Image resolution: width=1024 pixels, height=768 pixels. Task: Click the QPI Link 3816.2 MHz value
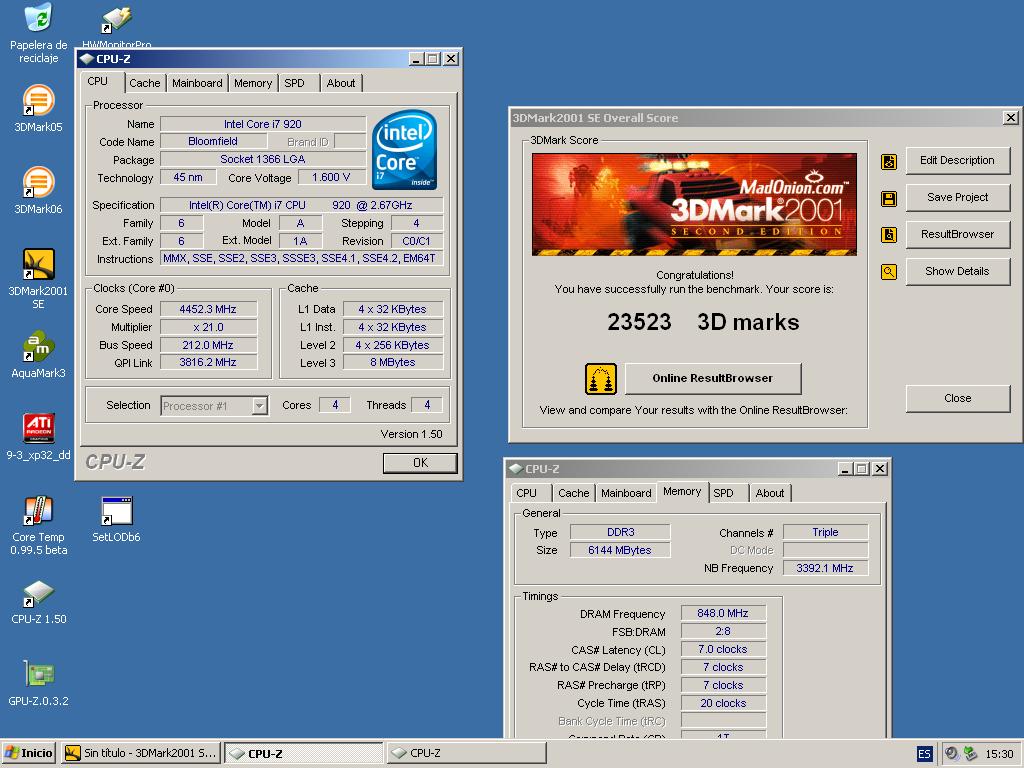point(208,362)
